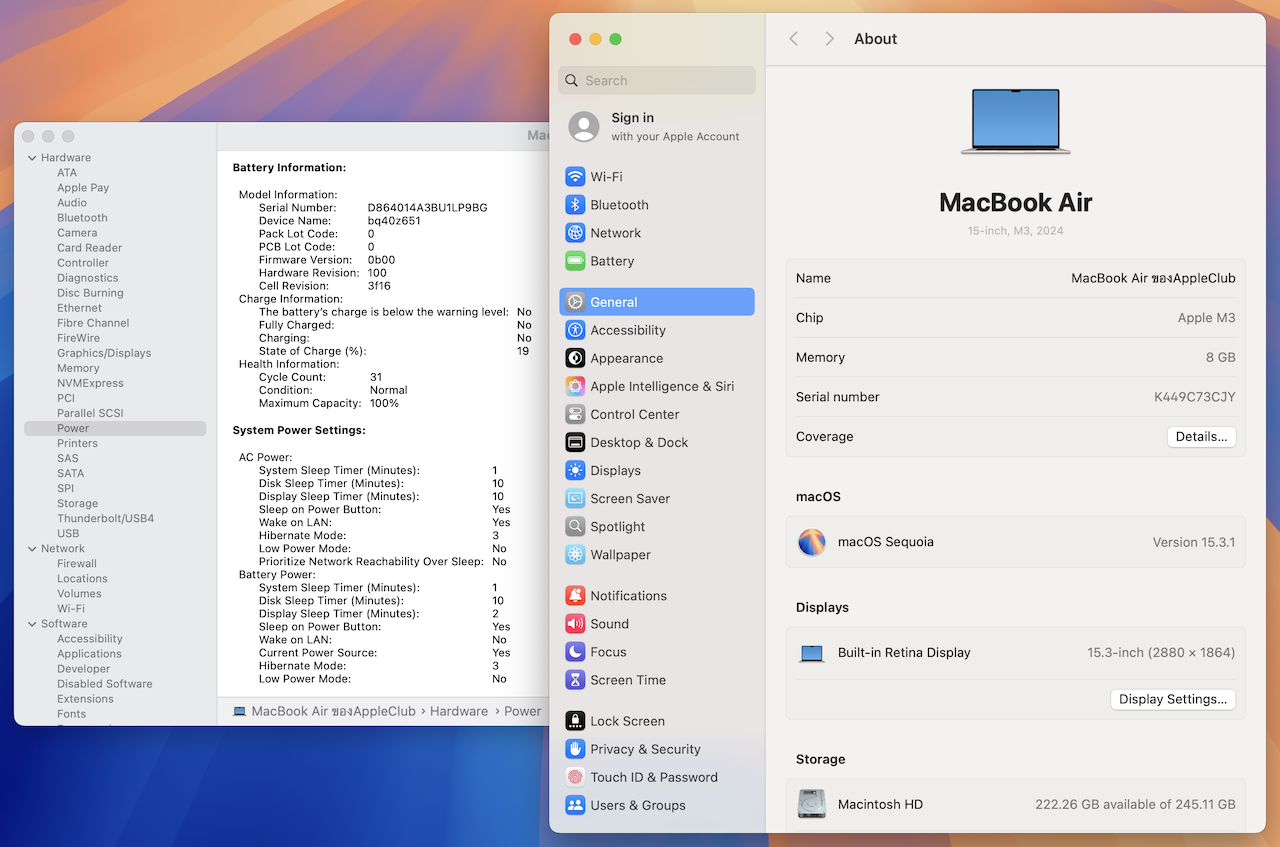Click the Bluetooth icon in System Settings sidebar
This screenshot has width=1280, height=847.
click(x=575, y=205)
